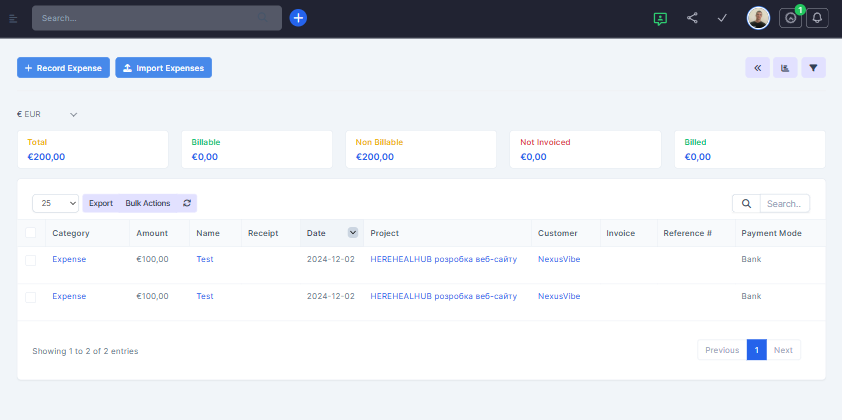Click the blue plus quick-create icon
842x420 pixels.
[x=298, y=18]
